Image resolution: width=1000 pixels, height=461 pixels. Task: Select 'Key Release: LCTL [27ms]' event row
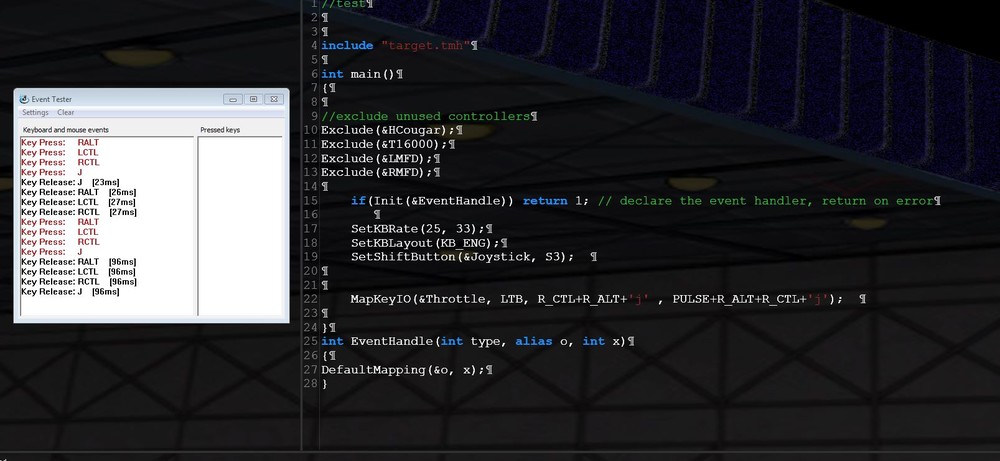click(78, 202)
